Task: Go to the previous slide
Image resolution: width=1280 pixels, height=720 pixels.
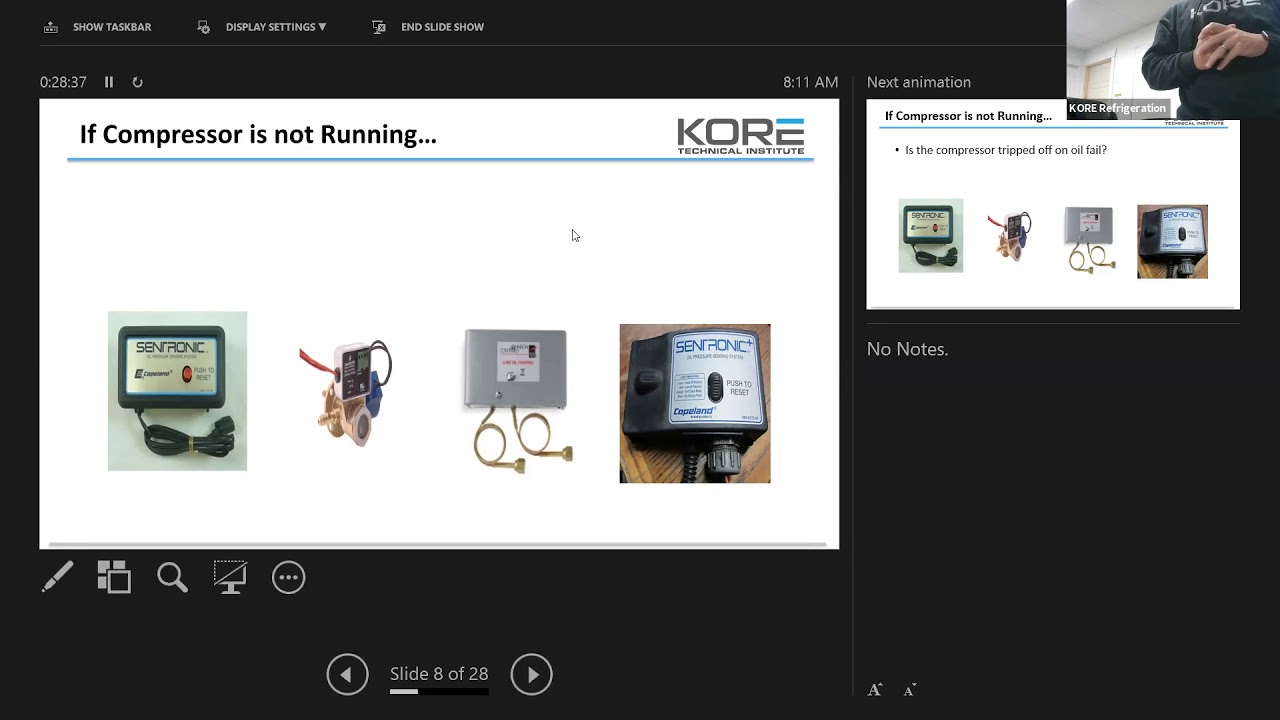Action: tap(347, 674)
